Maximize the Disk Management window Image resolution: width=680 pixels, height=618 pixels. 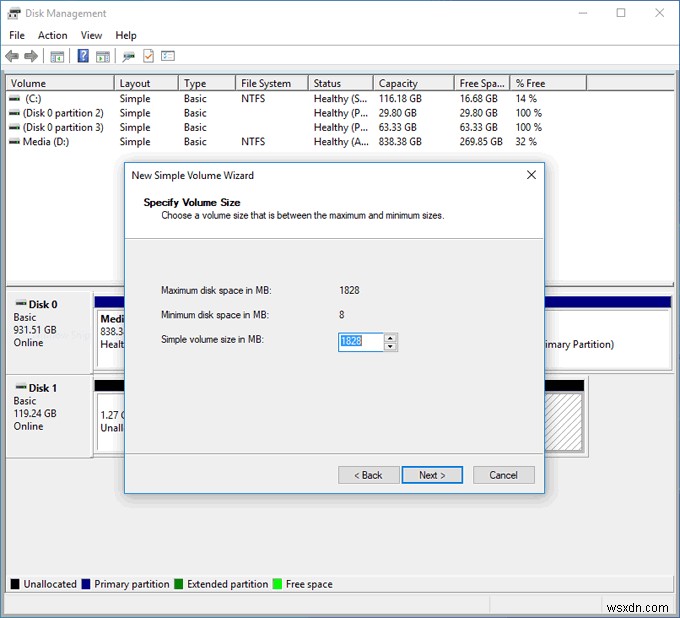[621, 13]
